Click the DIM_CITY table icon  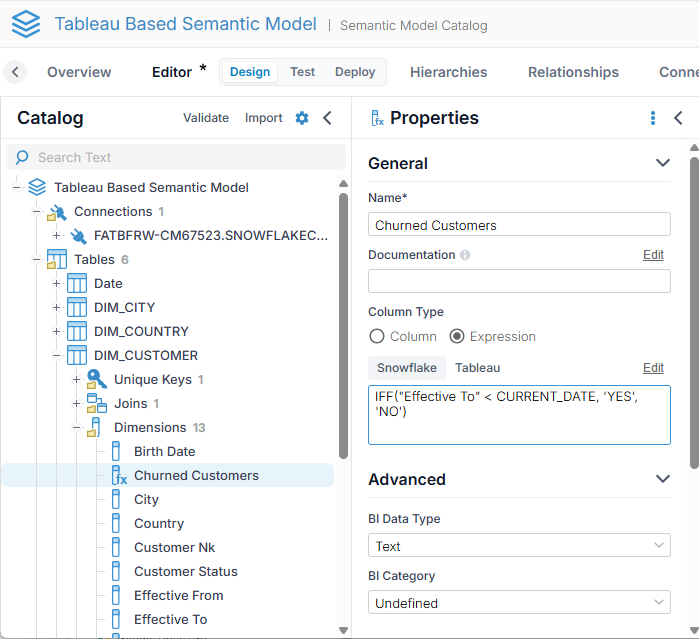77,307
